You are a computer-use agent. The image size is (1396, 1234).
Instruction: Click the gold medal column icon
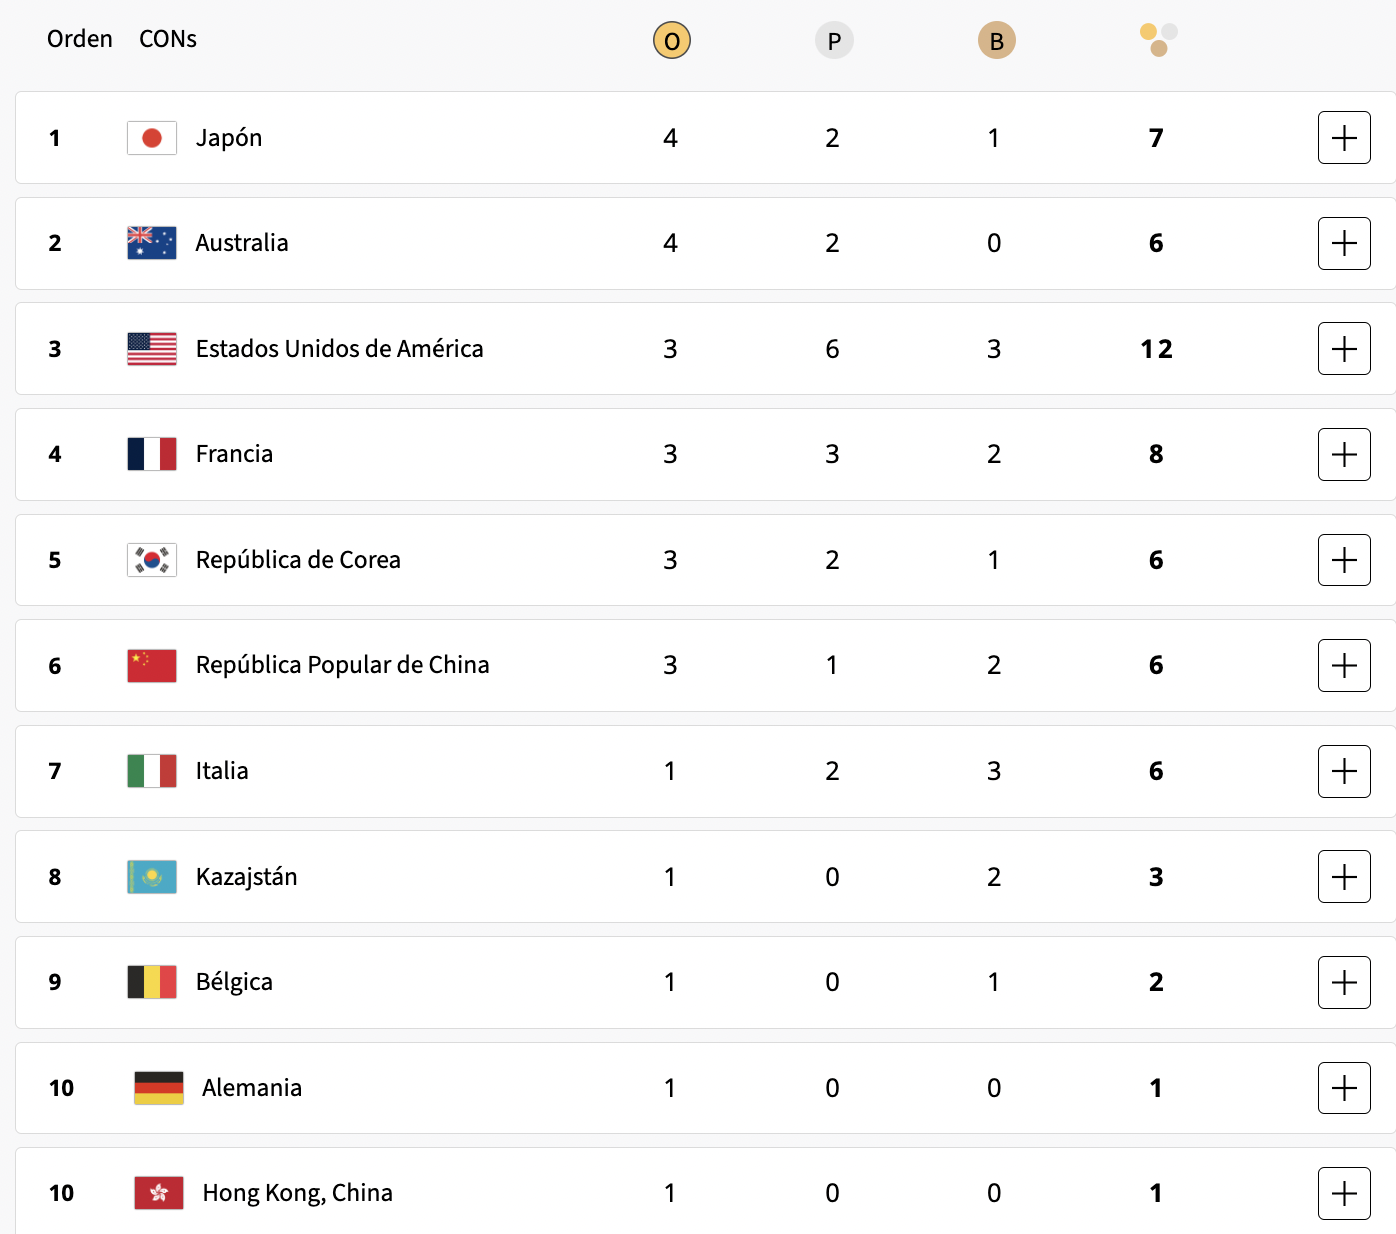[x=671, y=41]
